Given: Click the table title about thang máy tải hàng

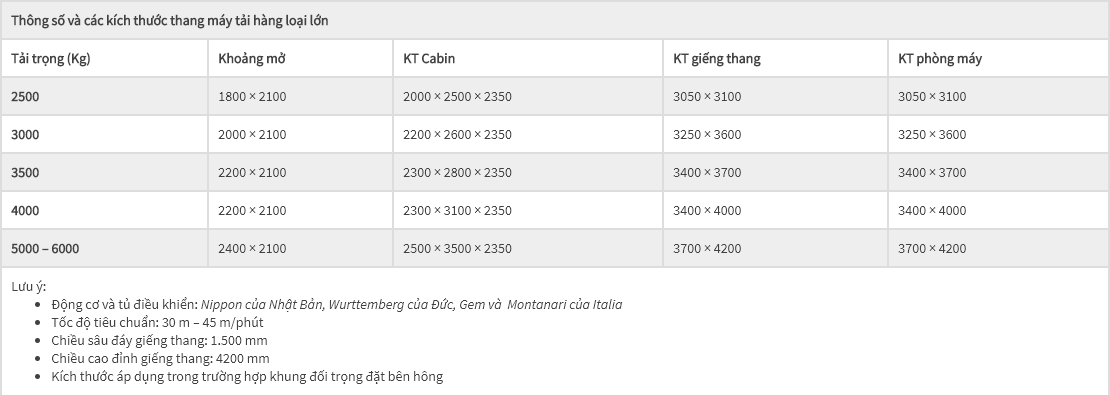Looking at the screenshot, I should [169, 21].
